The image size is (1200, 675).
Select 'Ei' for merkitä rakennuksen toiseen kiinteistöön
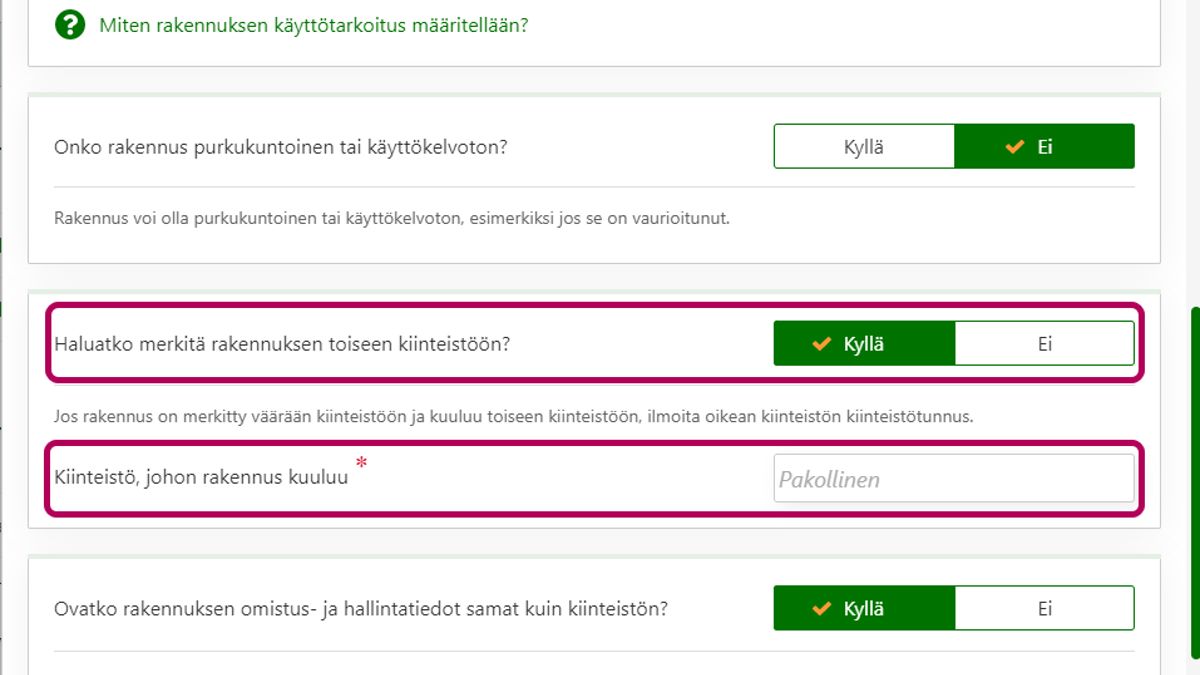point(1044,344)
